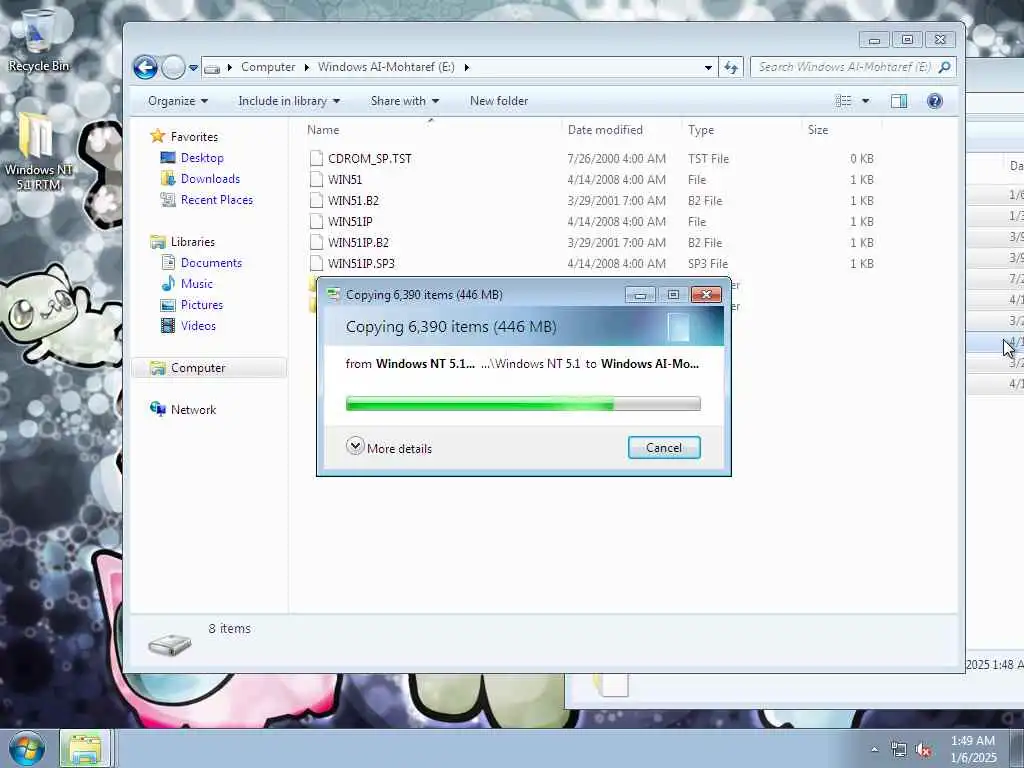The height and width of the screenshot is (768, 1024).
Task: Open Desktop under Favorites
Action: click(202, 157)
